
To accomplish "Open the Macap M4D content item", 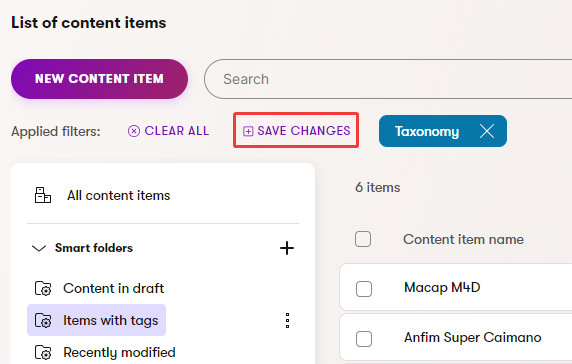I will pyautogui.click(x=442, y=287).
